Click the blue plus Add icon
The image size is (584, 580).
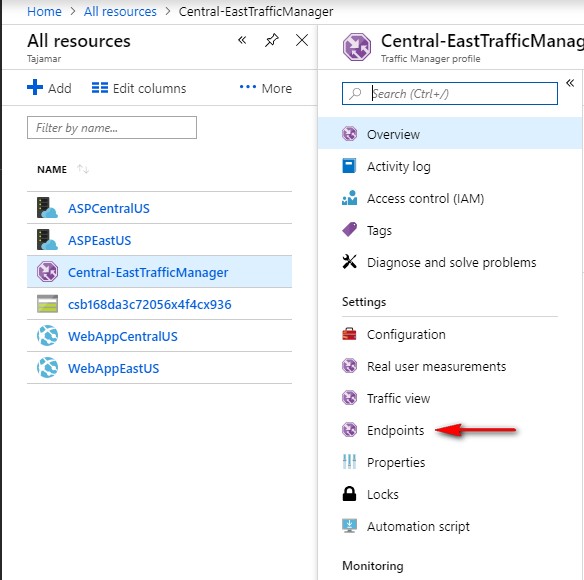pyautogui.click(x=35, y=88)
